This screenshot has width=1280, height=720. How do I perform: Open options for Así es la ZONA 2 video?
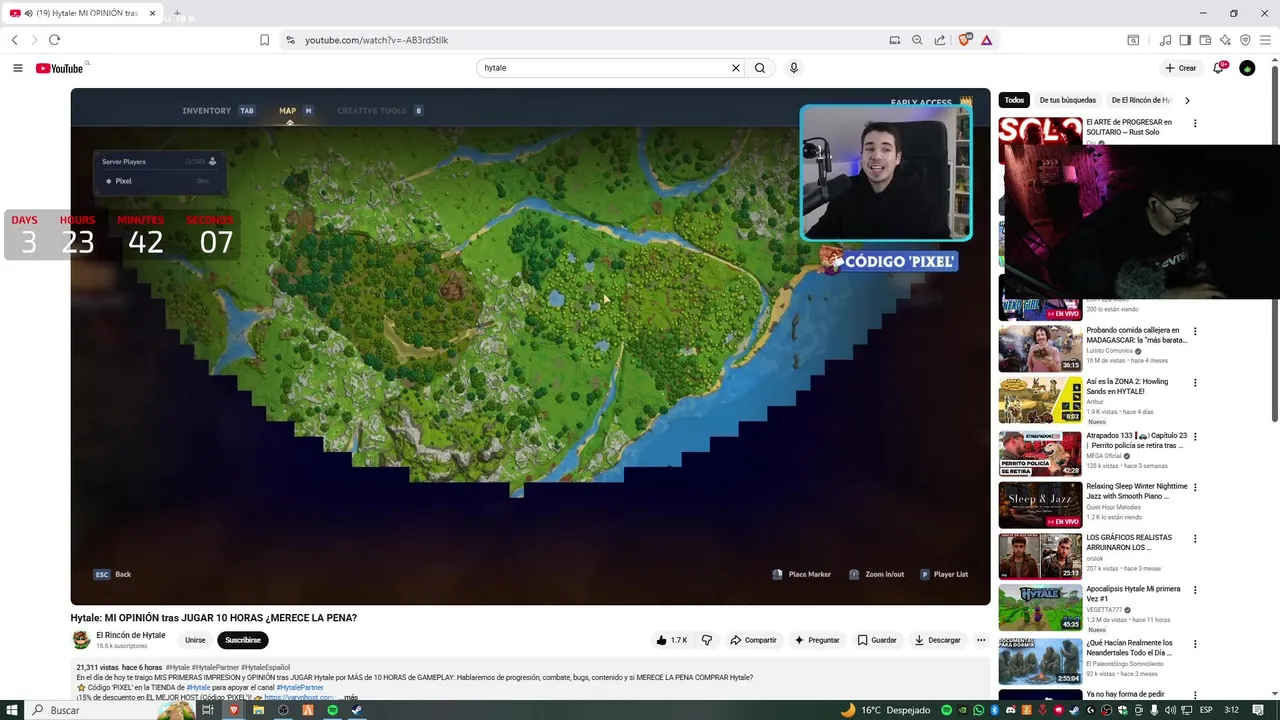click(1195, 383)
